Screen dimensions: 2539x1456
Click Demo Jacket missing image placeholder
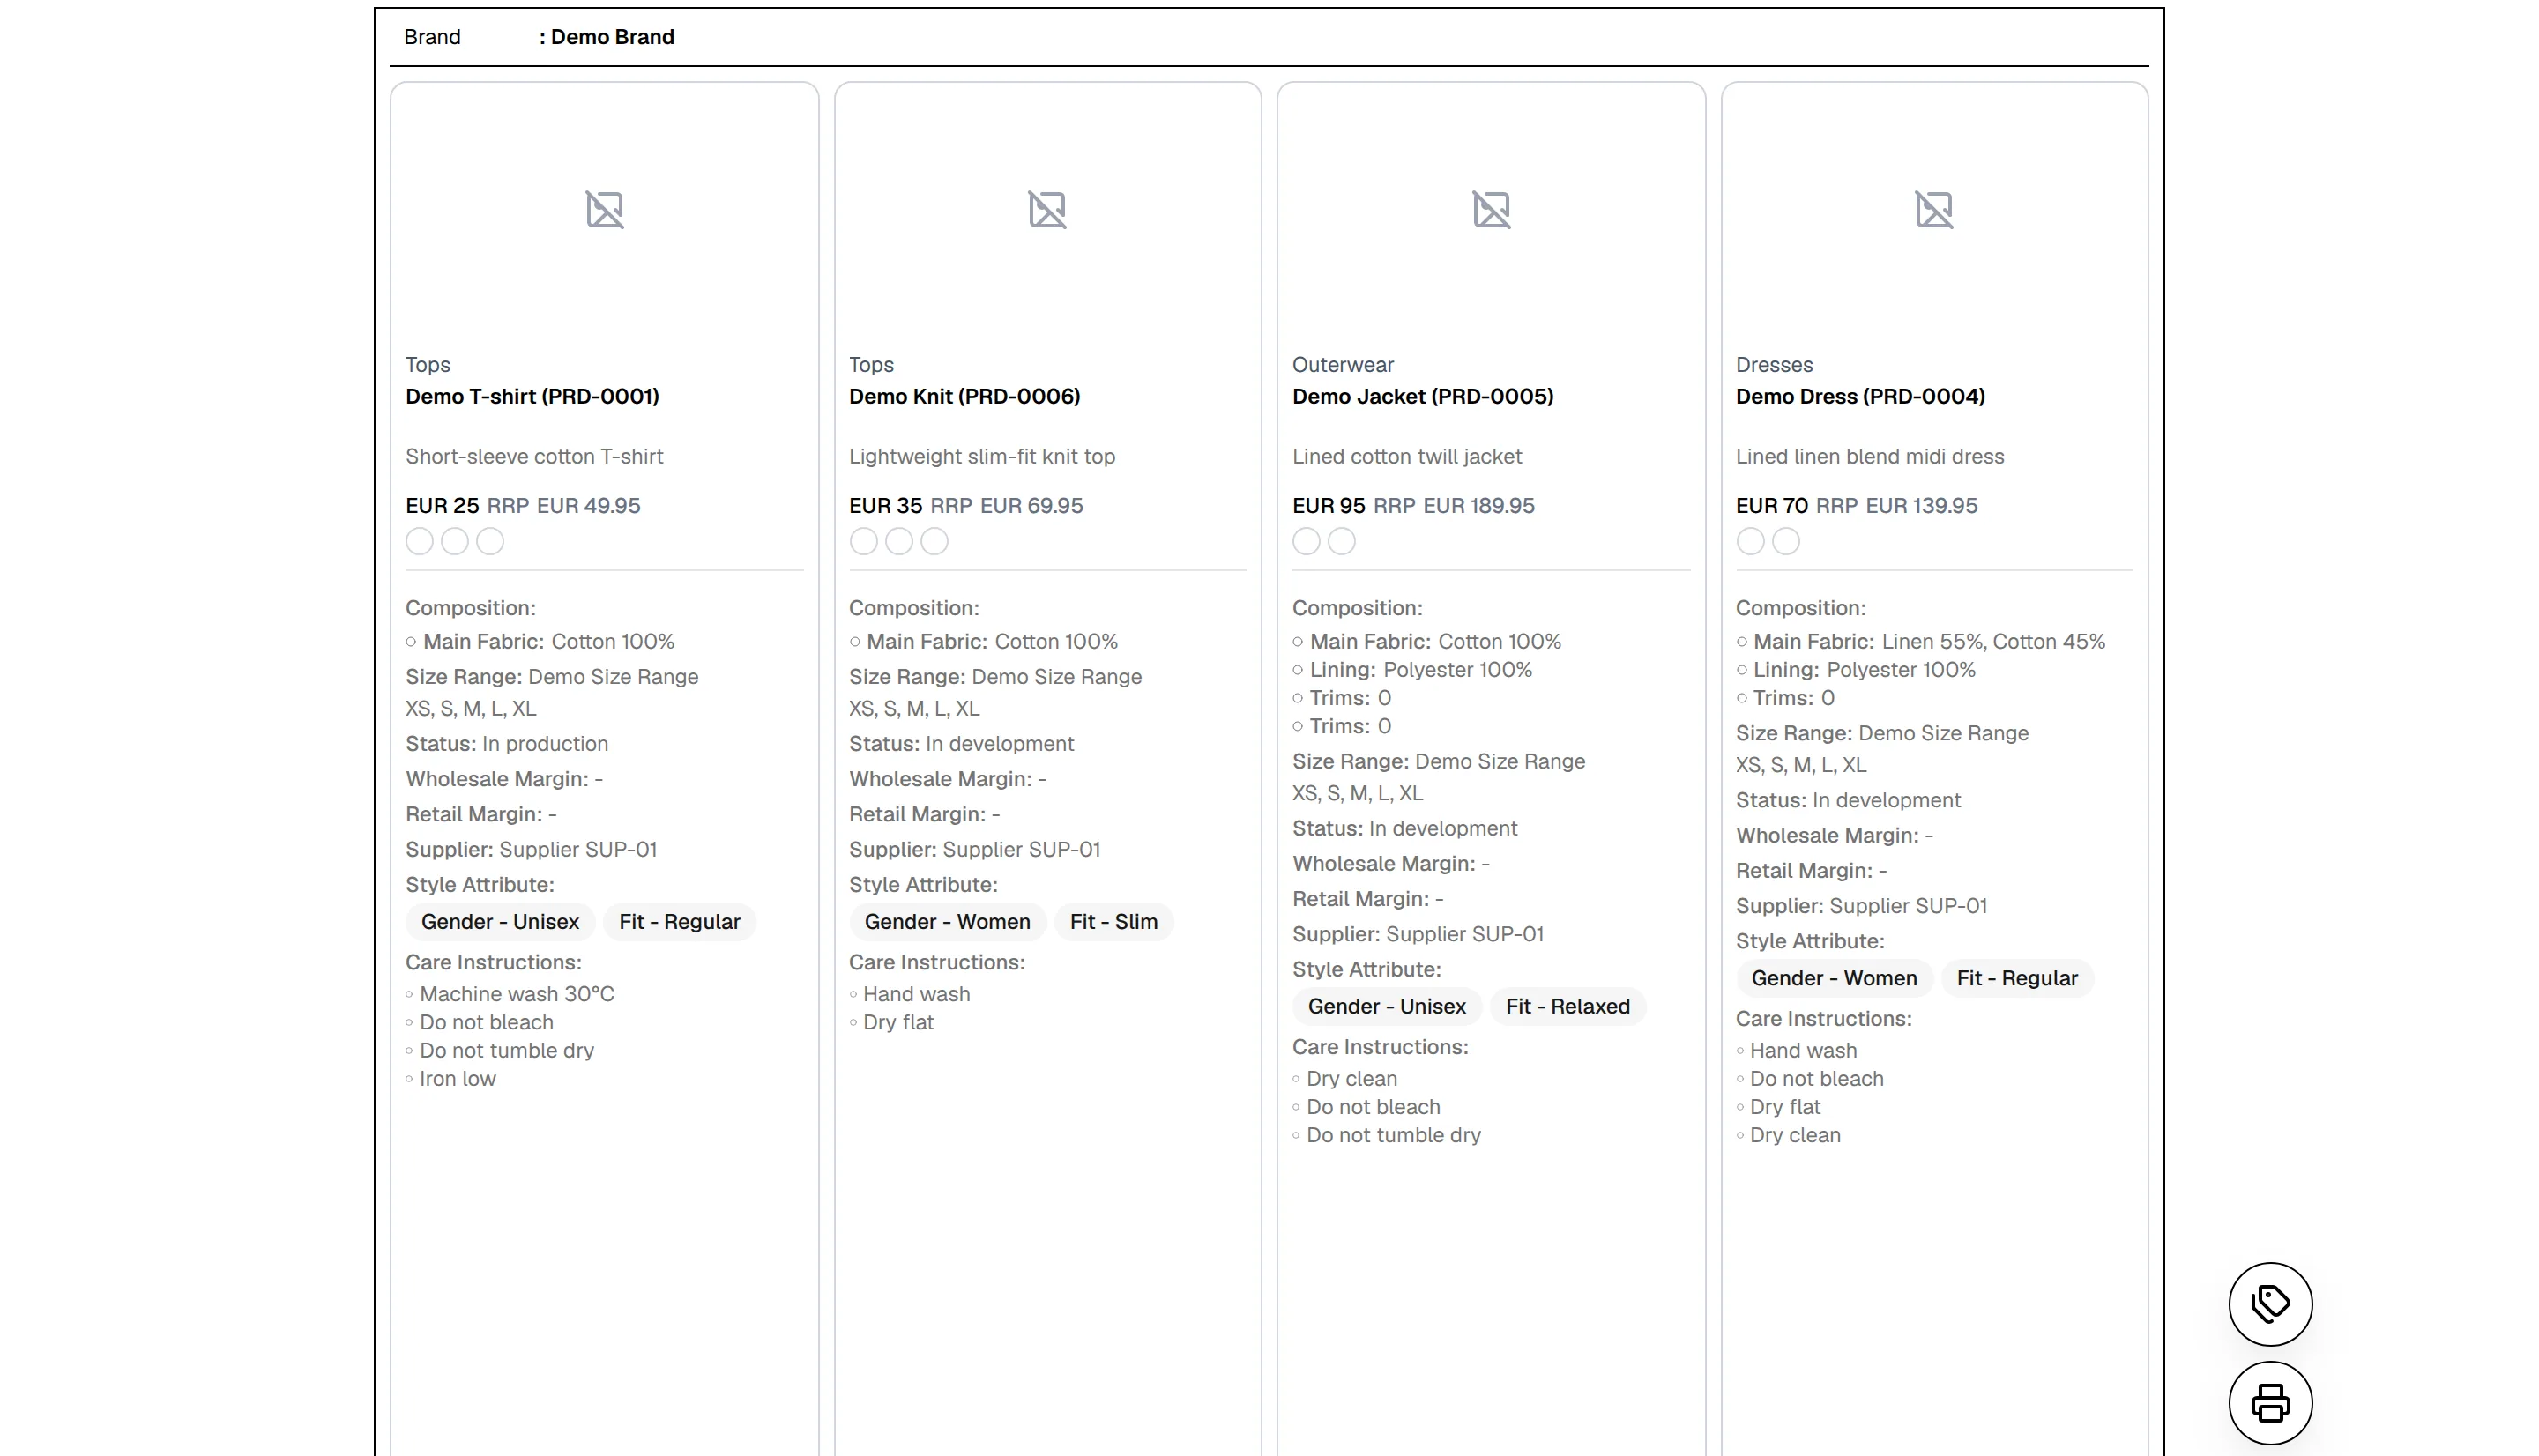point(1491,210)
